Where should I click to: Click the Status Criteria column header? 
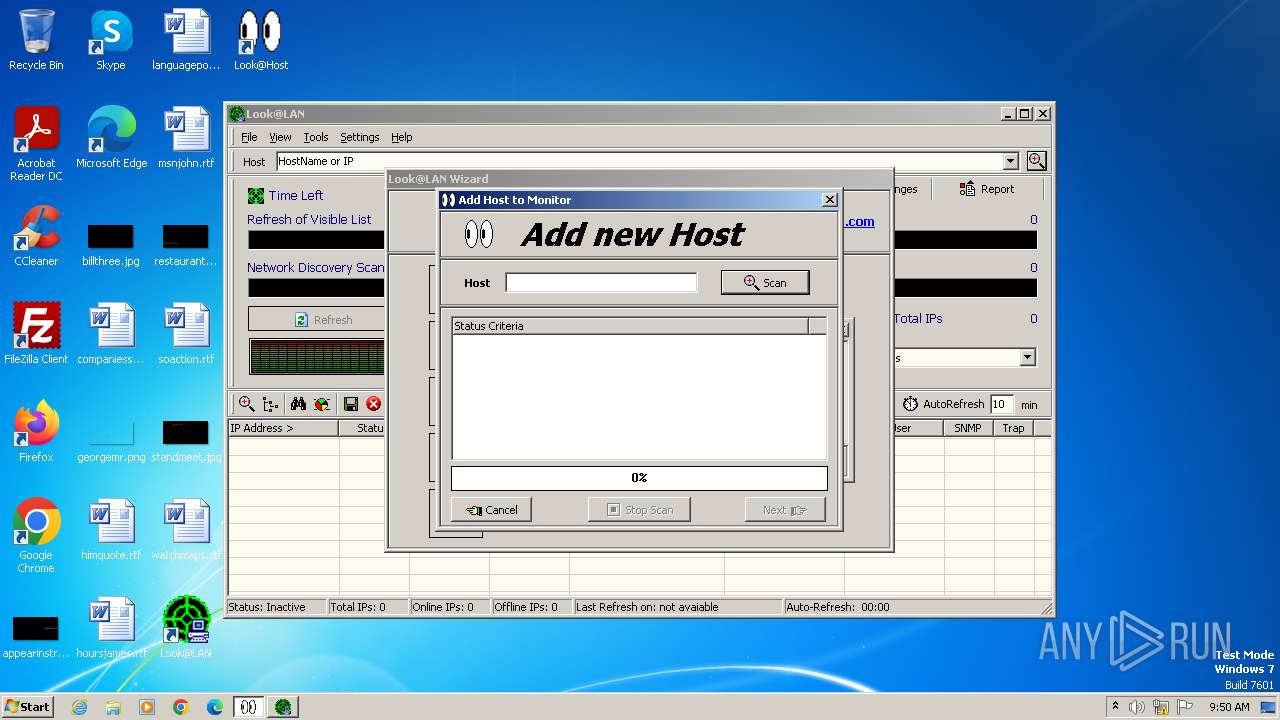click(630, 326)
